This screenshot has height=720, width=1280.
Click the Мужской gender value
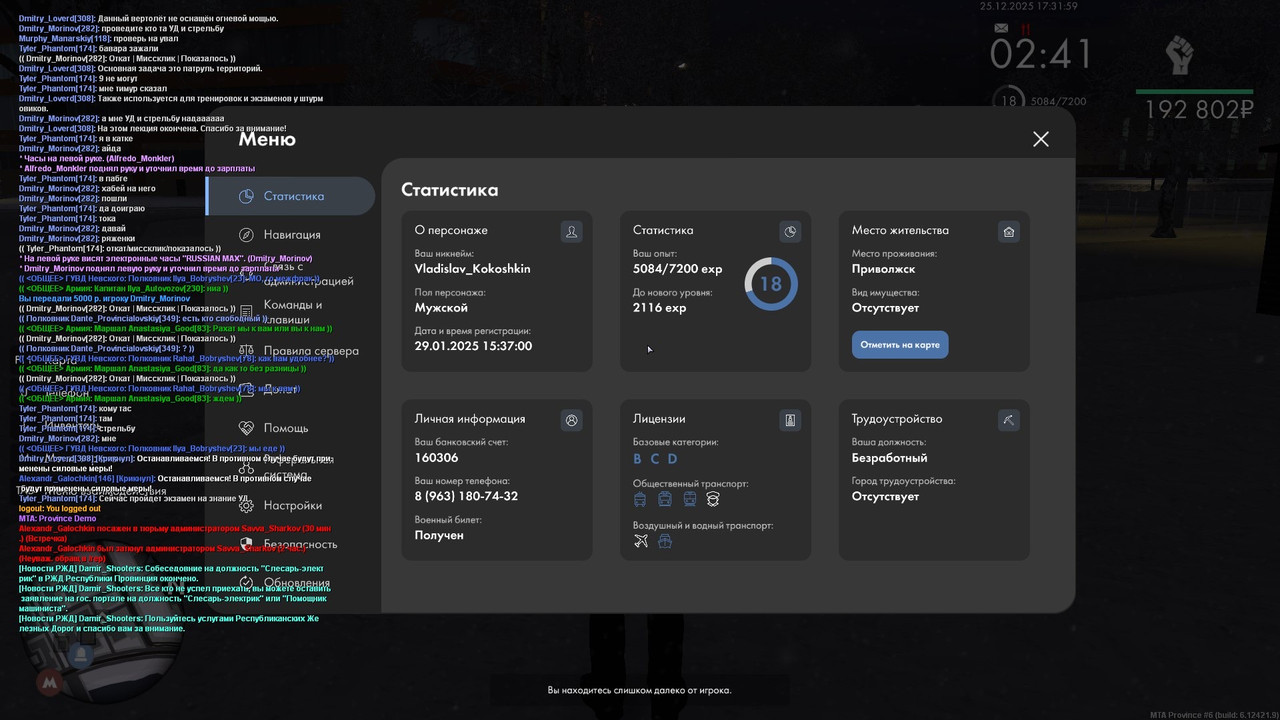pyautogui.click(x=442, y=308)
